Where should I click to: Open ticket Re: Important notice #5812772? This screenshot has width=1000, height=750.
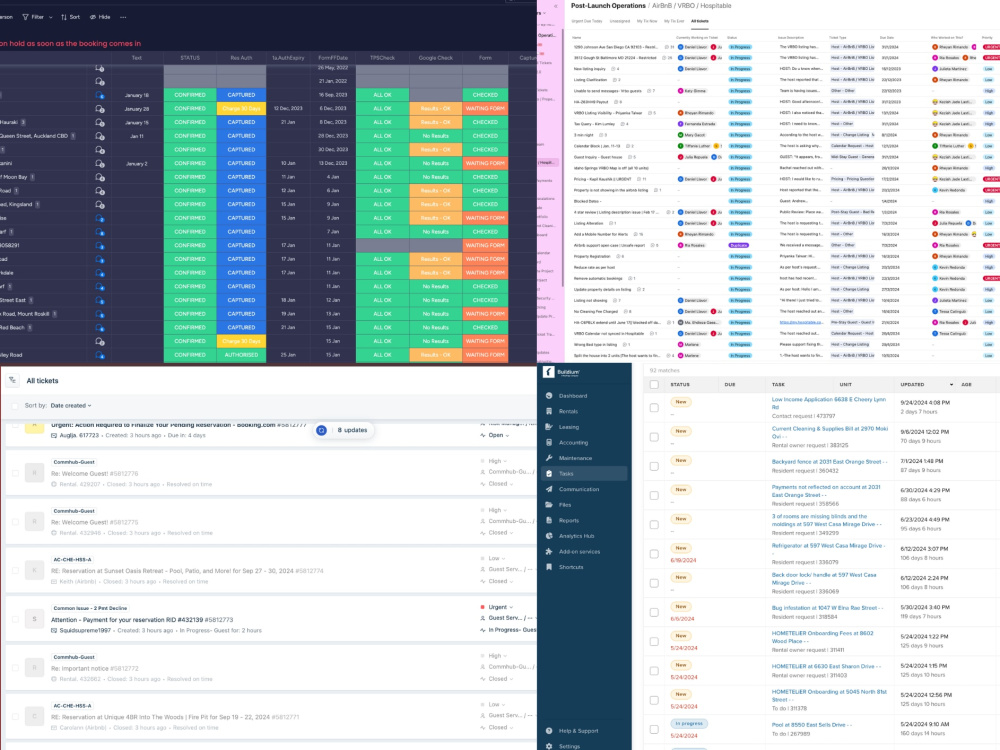click(x=94, y=669)
